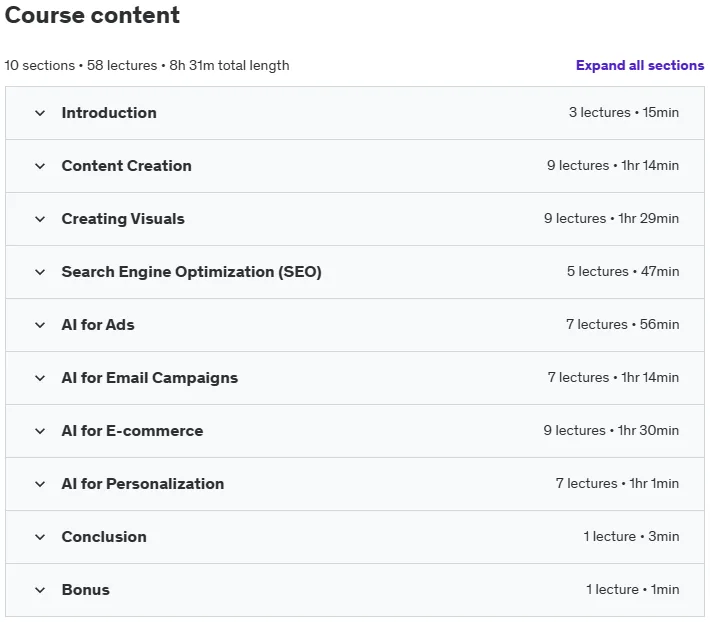Viewport: 710px width, 622px height.
Task: Click chevron beside Creating Visuals
Action: pos(40,219)
